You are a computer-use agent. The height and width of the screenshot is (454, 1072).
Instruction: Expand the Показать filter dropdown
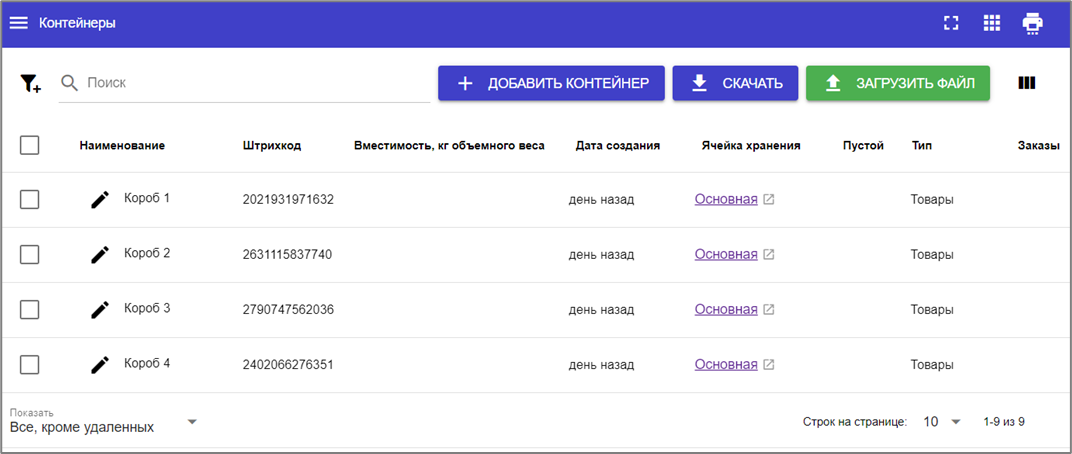coord(192,422)
